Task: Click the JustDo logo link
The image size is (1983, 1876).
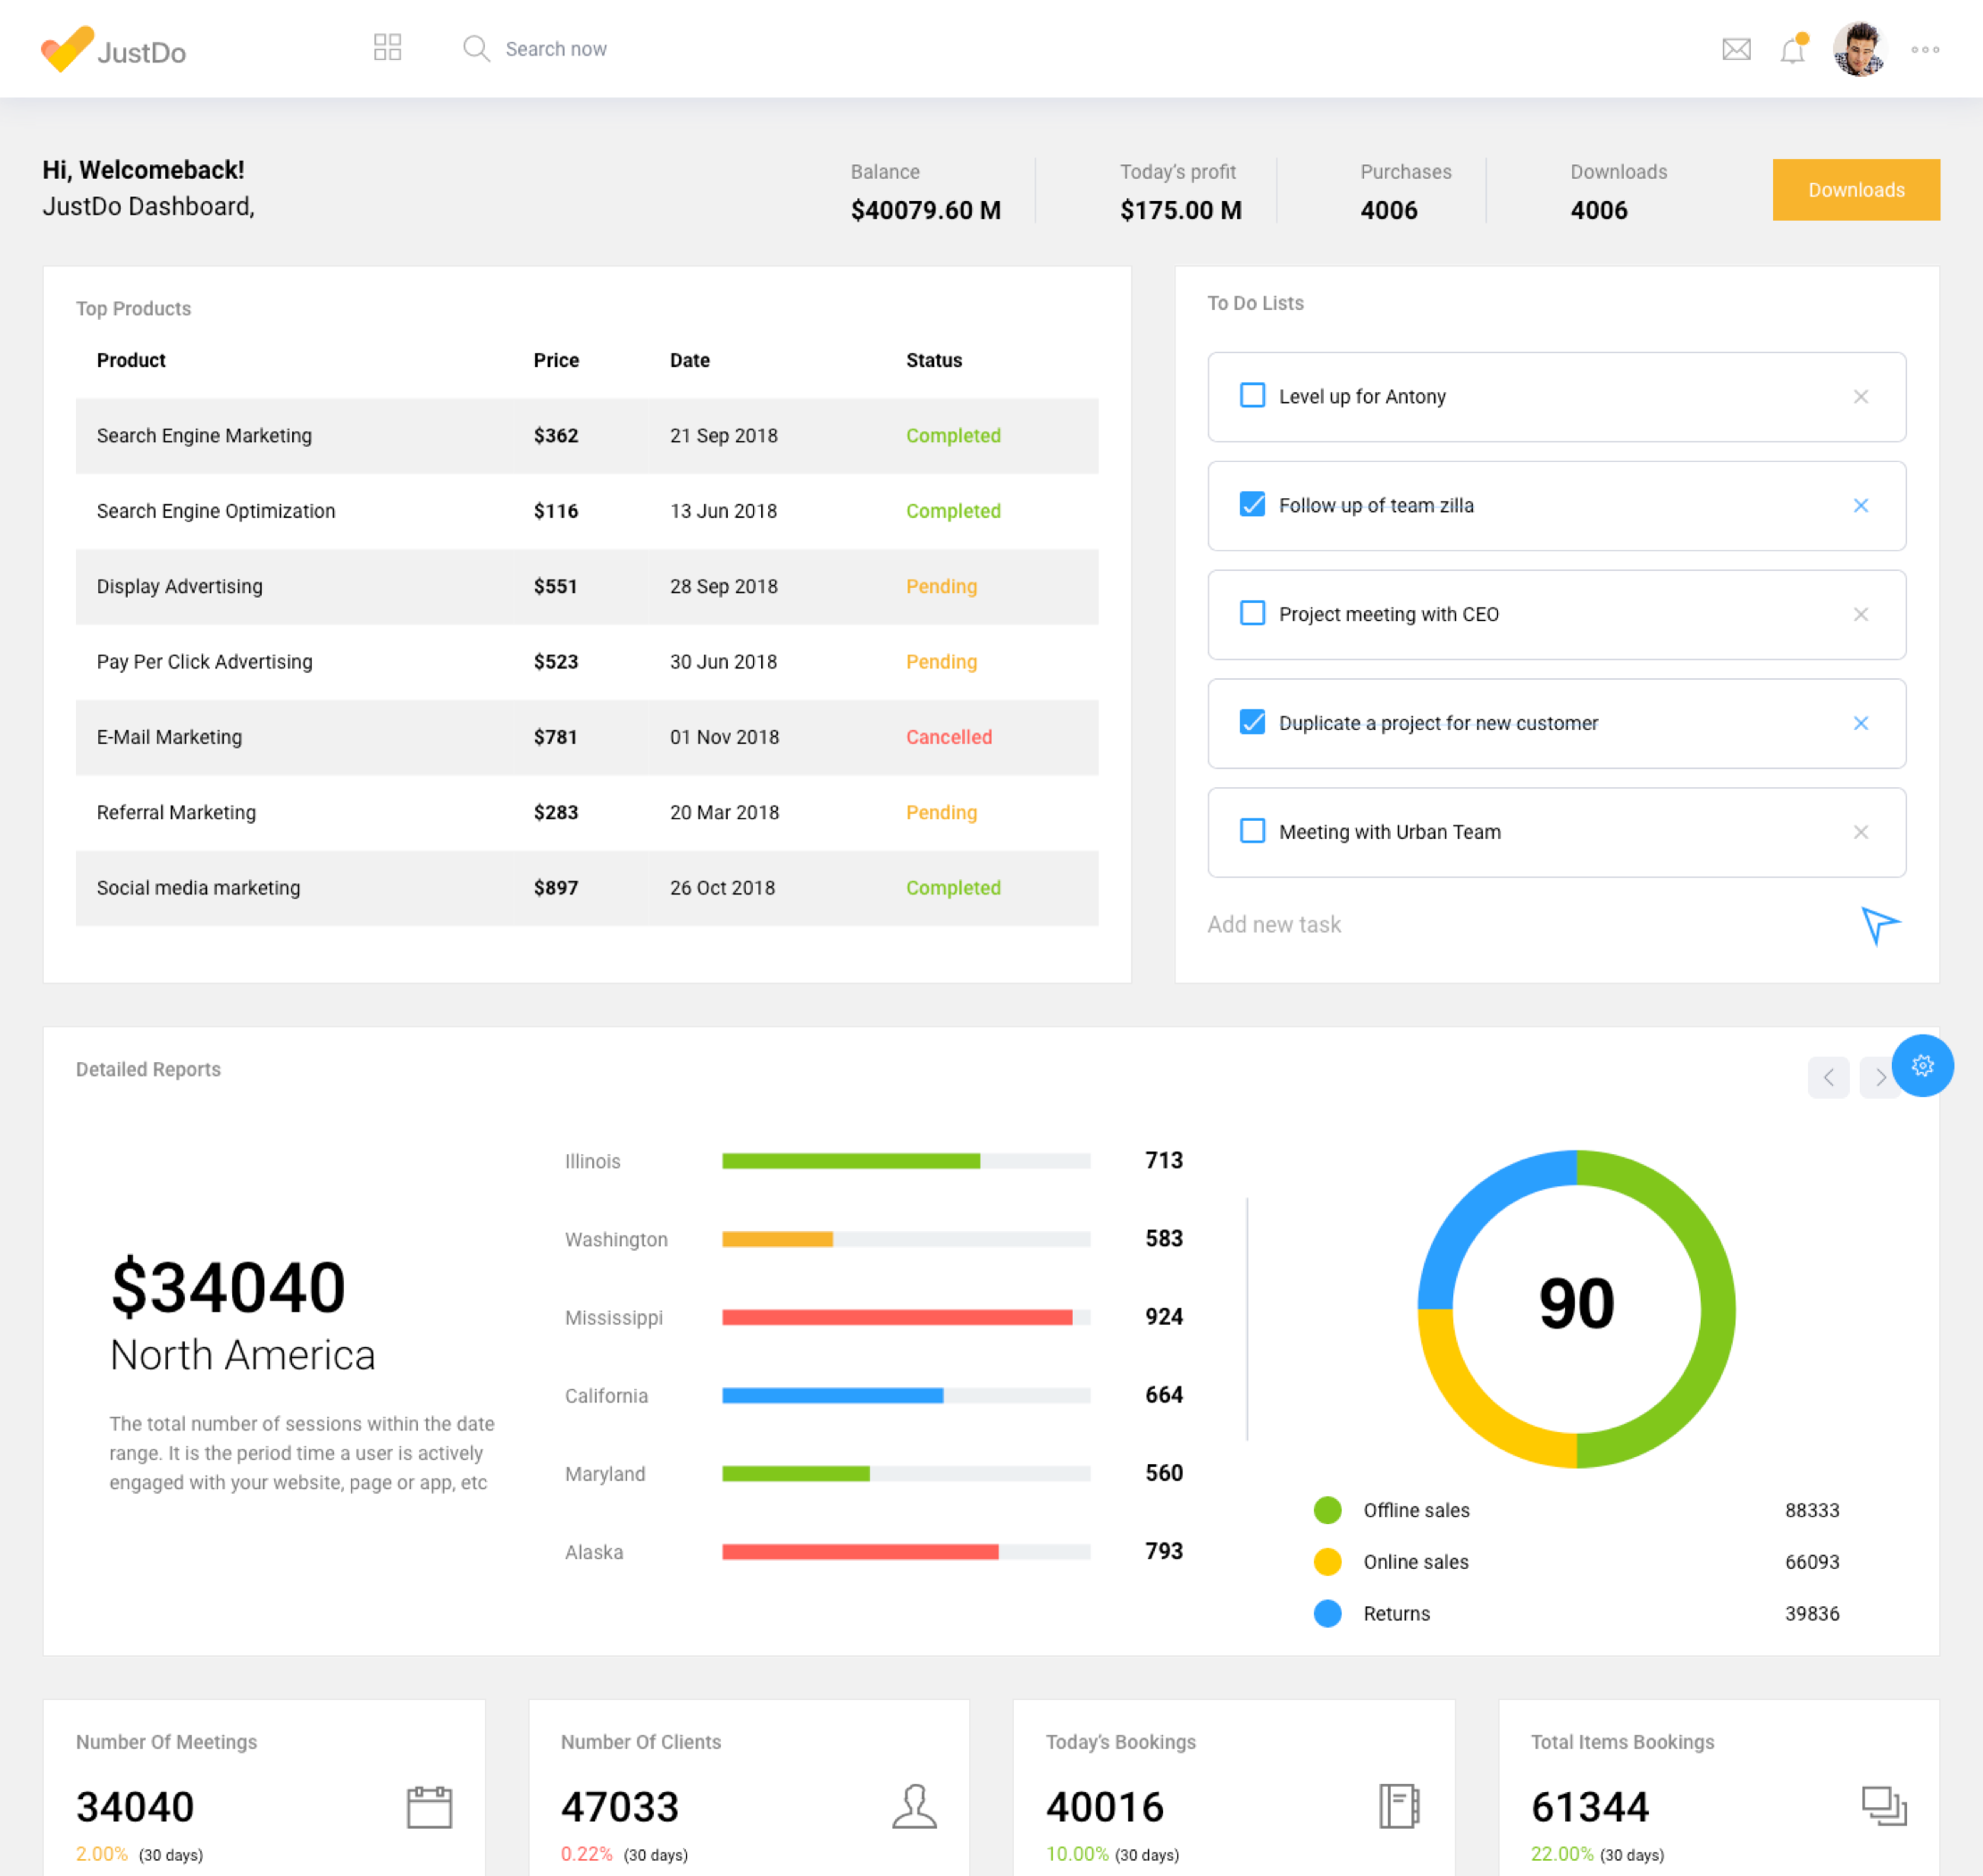Action: (114, 50)
